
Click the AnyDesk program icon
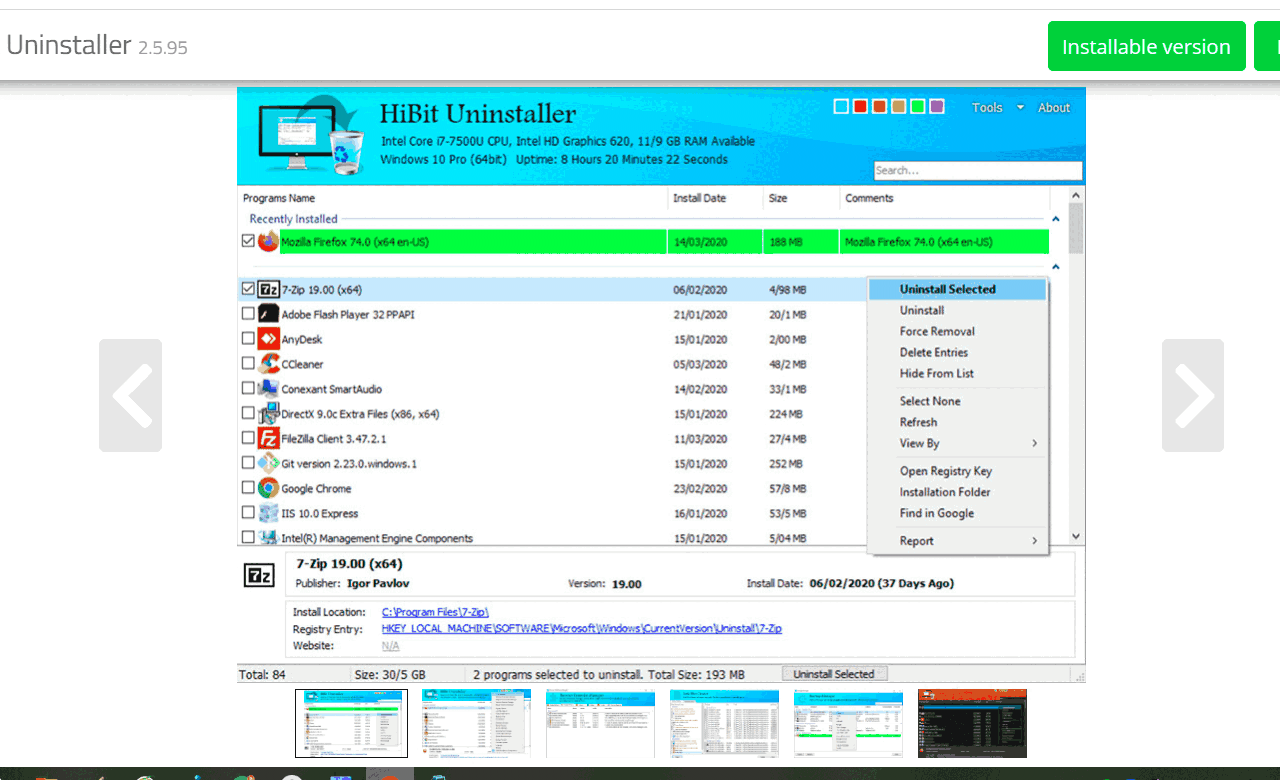267,338
